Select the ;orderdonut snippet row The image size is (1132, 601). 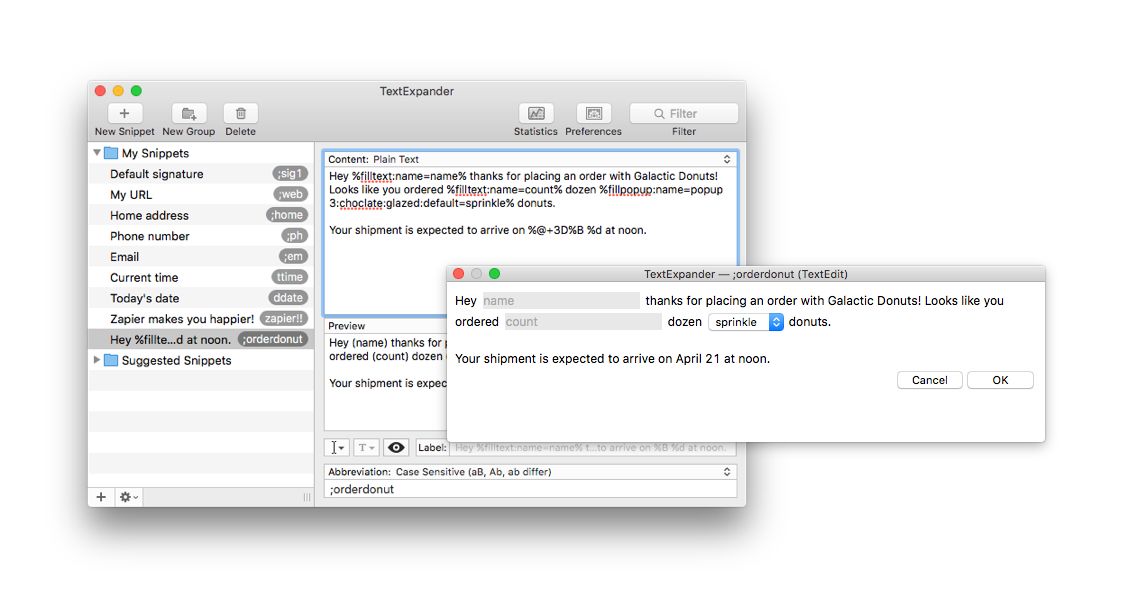[x=201, y=340]
